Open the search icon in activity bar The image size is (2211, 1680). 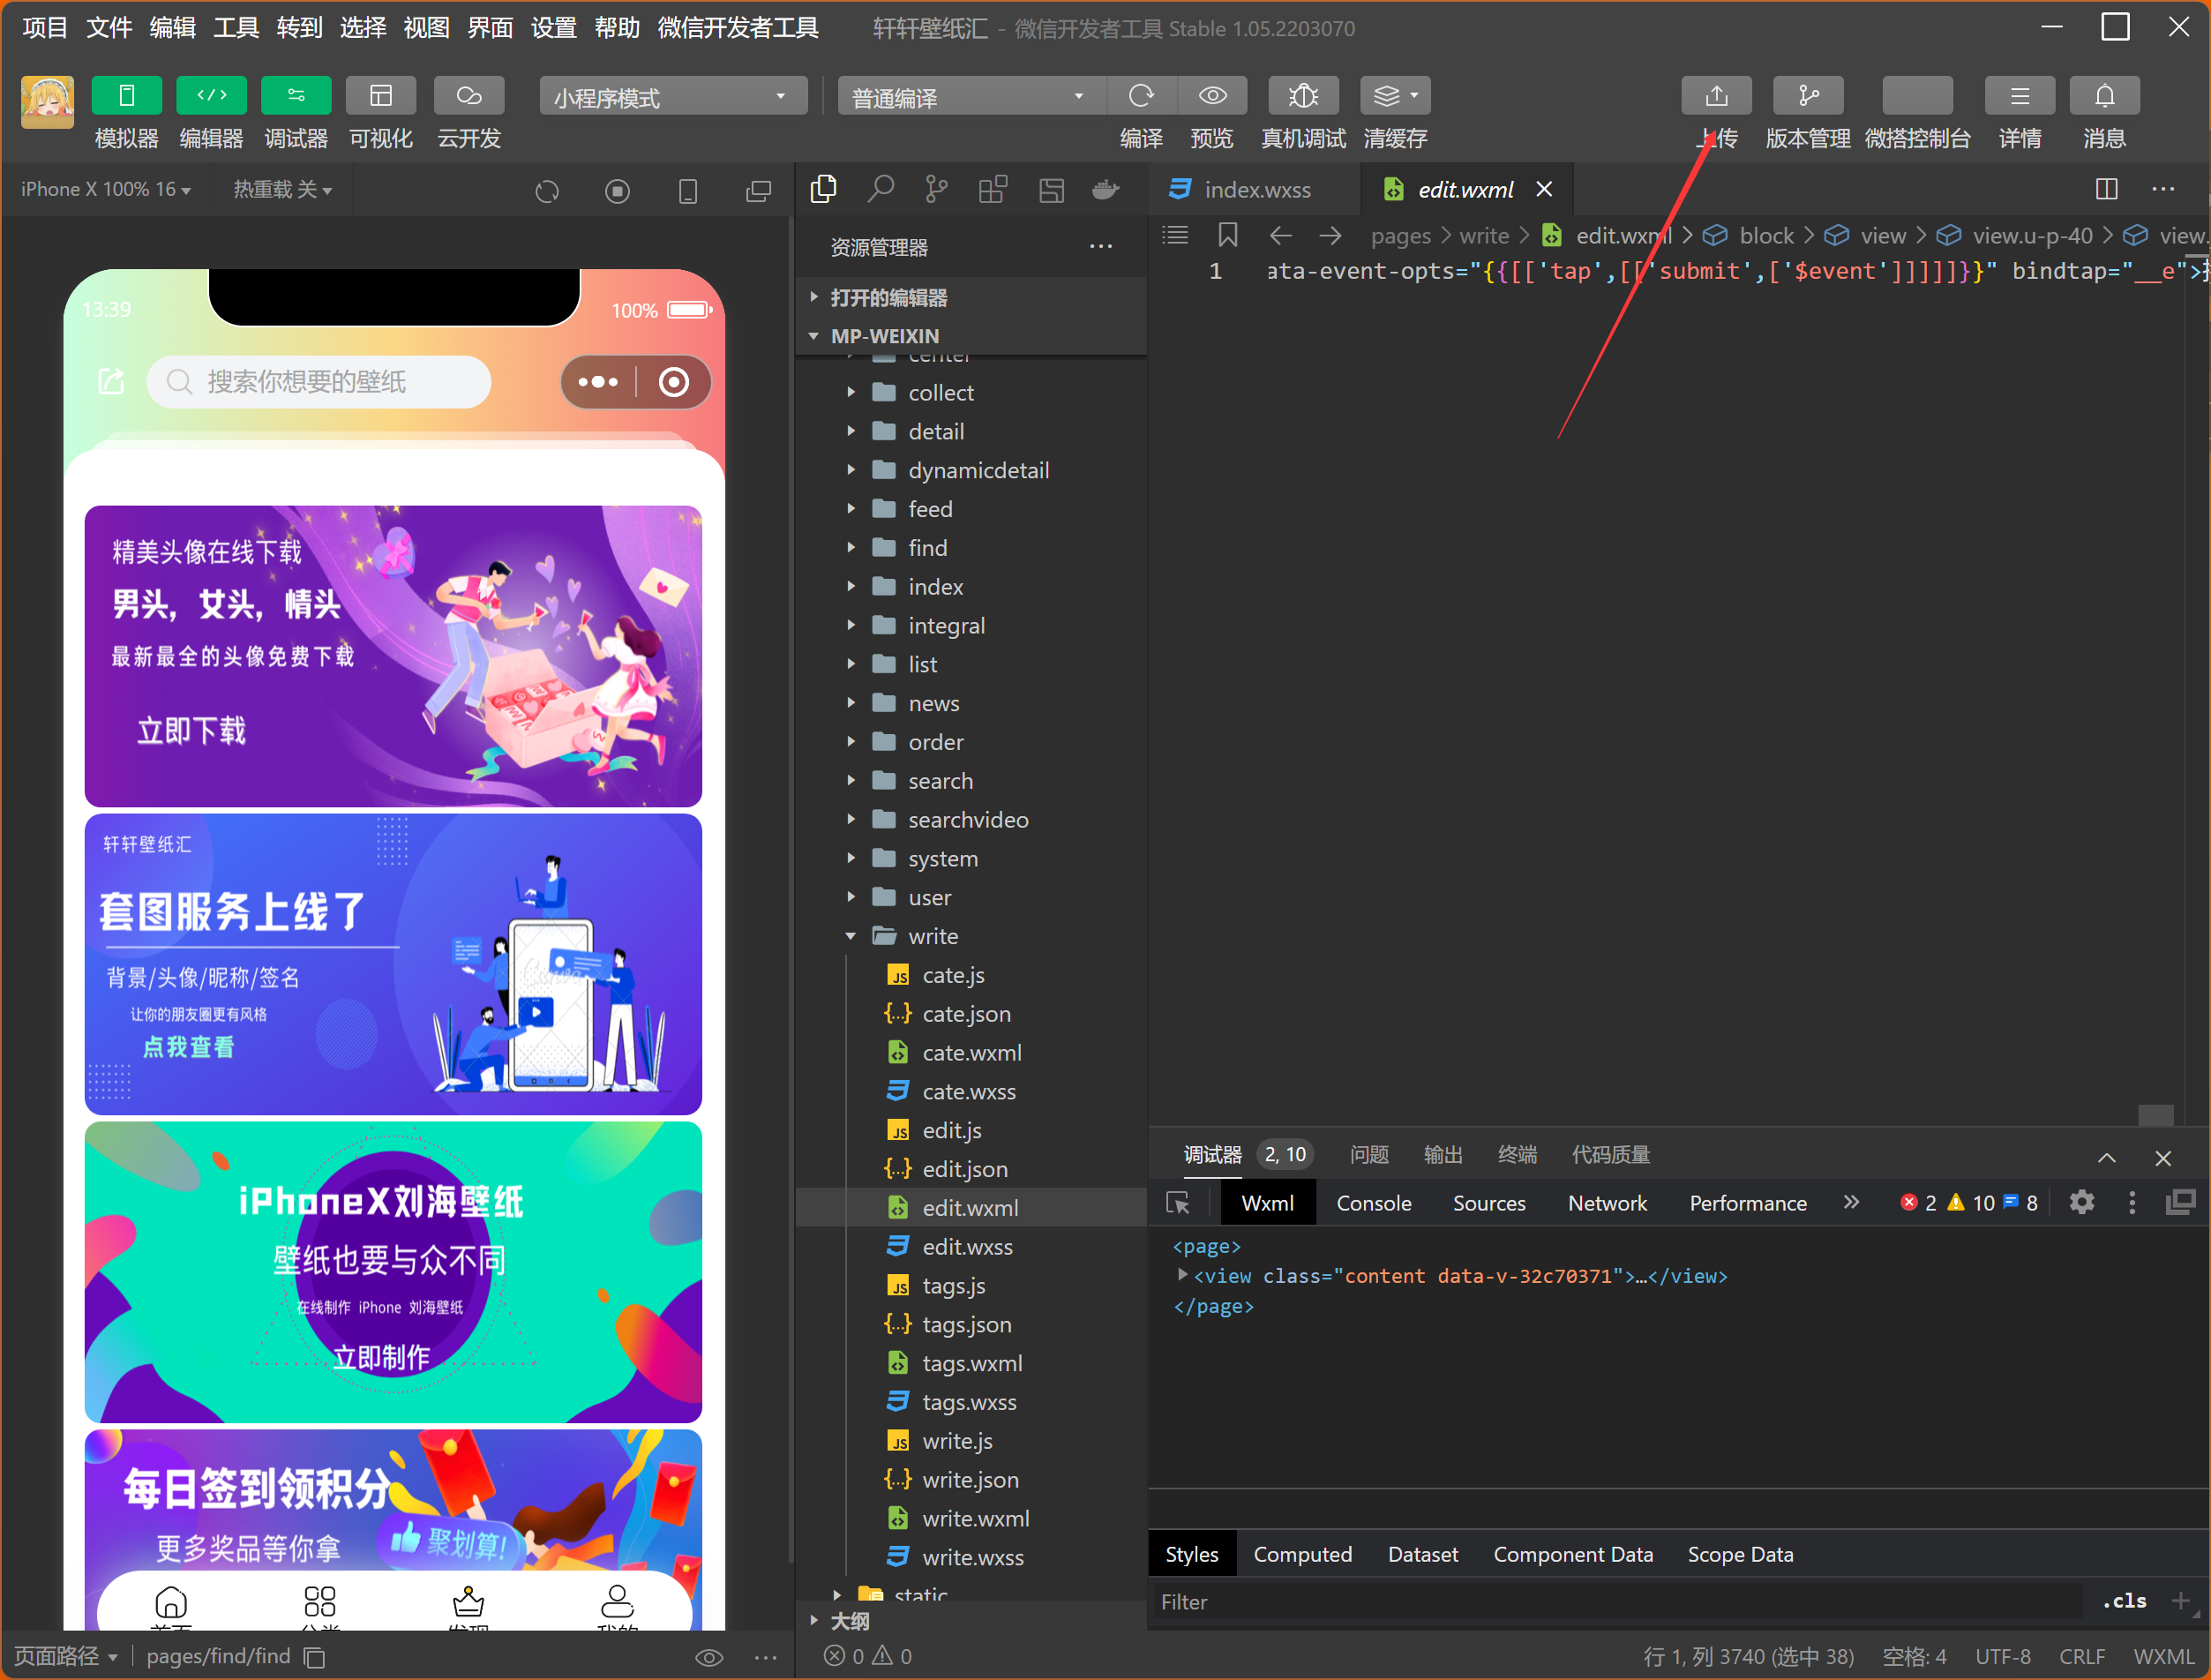tap(880, 189)
